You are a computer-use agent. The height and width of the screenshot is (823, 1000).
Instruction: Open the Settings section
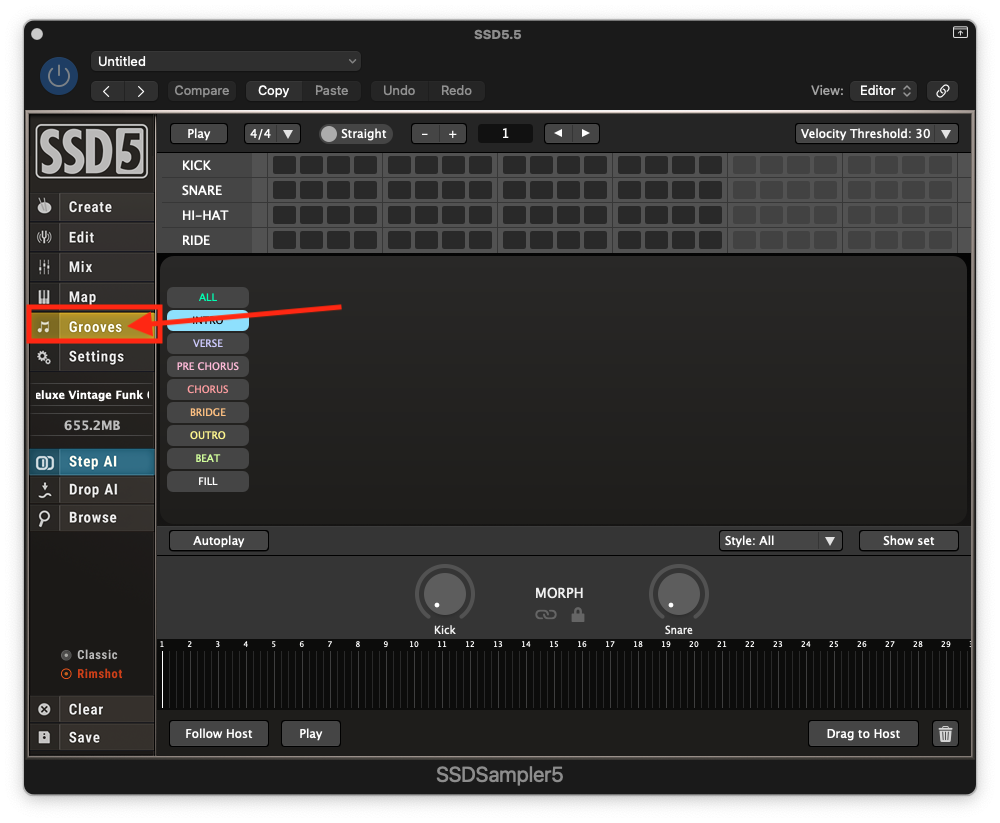(x=92, y=357)
